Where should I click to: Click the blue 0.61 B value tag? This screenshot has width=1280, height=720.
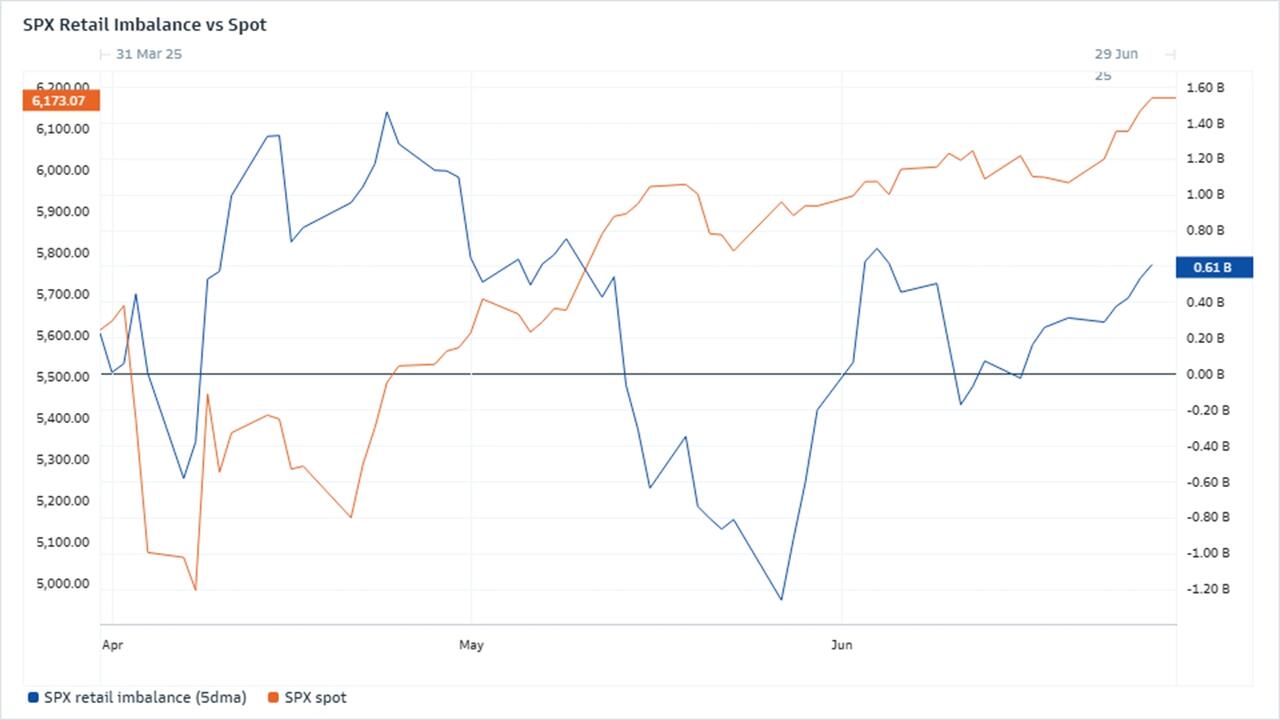1212,267
